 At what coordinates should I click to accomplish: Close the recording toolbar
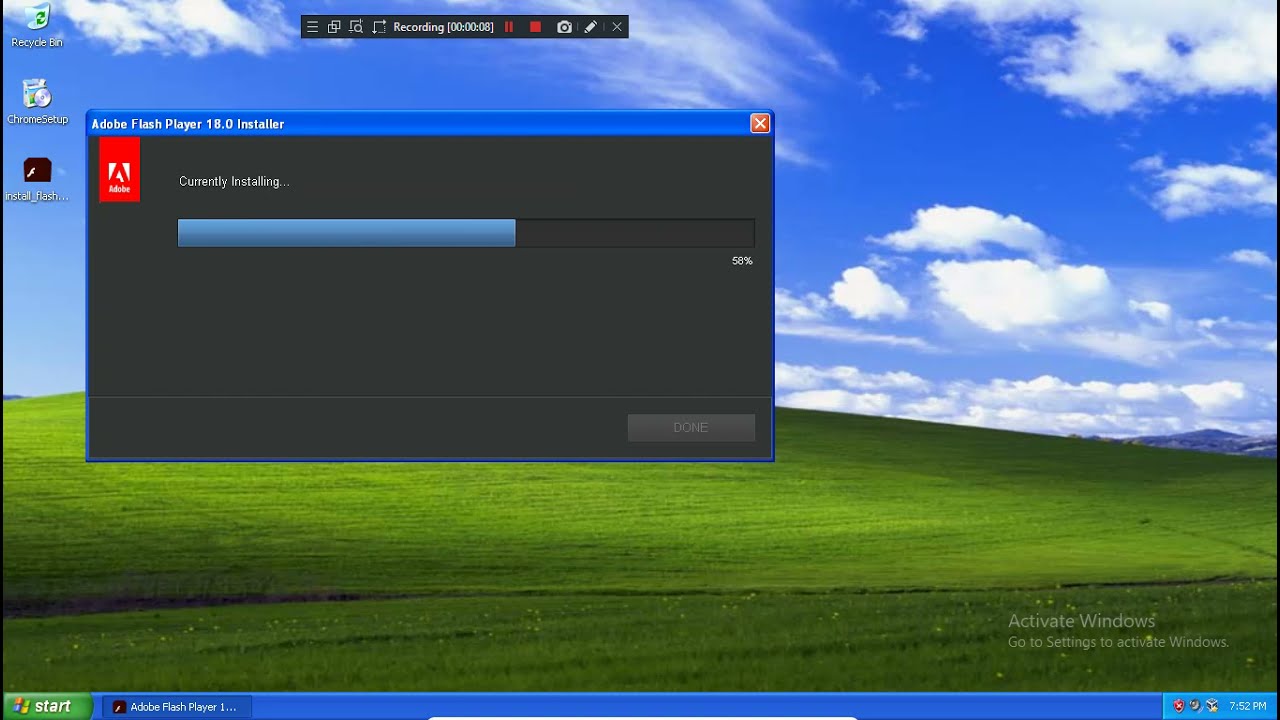pyautogui.click(x=617, y=27)
